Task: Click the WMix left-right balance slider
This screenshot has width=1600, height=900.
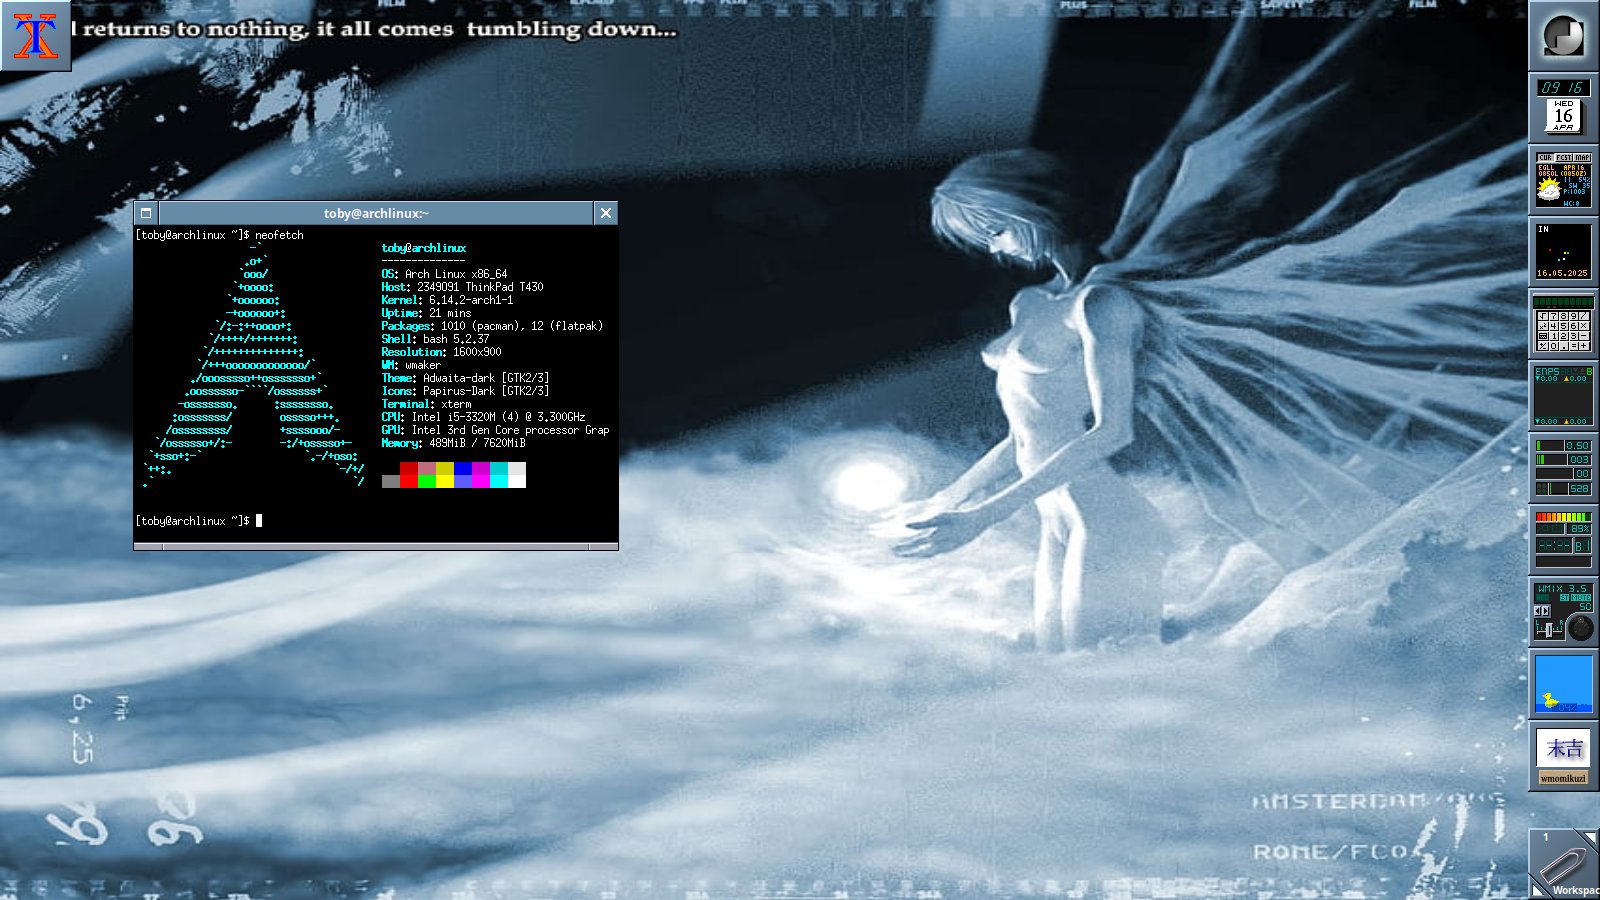Action: click(1549, 630)
